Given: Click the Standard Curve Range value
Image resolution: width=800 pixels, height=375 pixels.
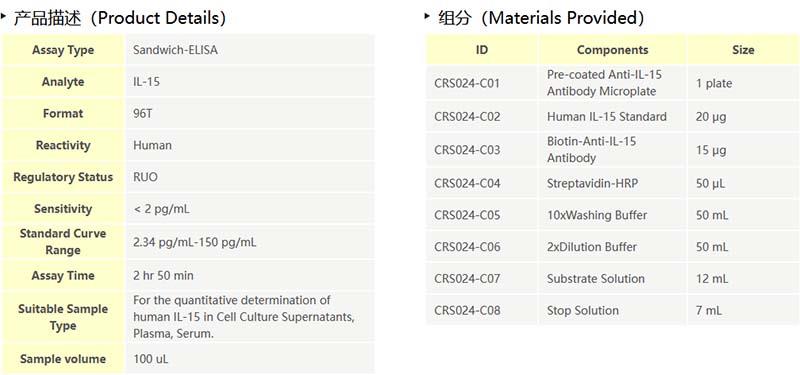Looking at the screenshot, I should coord(195,242).
